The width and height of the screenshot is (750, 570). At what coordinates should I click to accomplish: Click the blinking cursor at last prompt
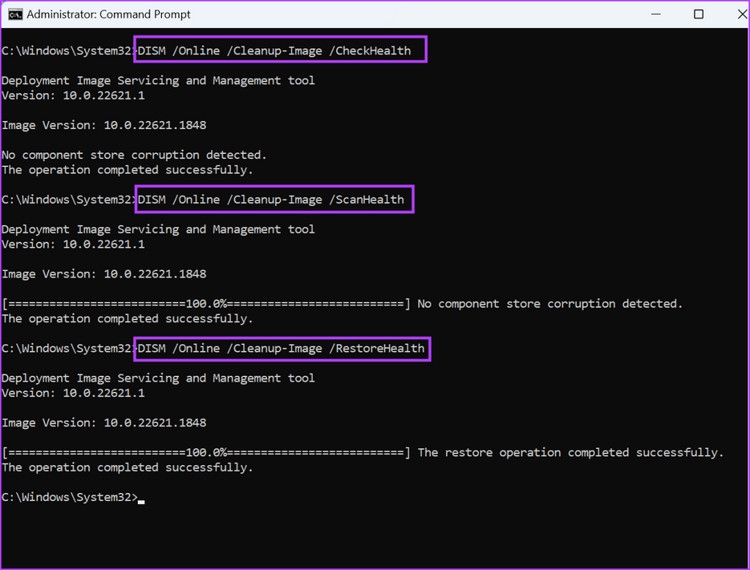point(141,501)
